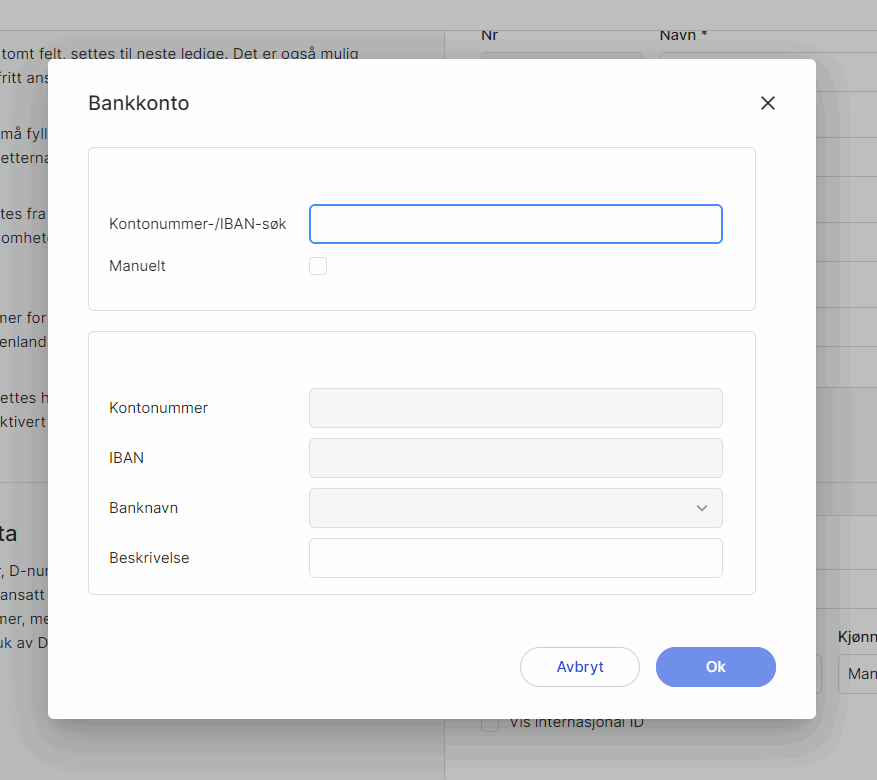Enable the Manuelt checkbox
Screen dimensions: 877x780
coord(318,266)
